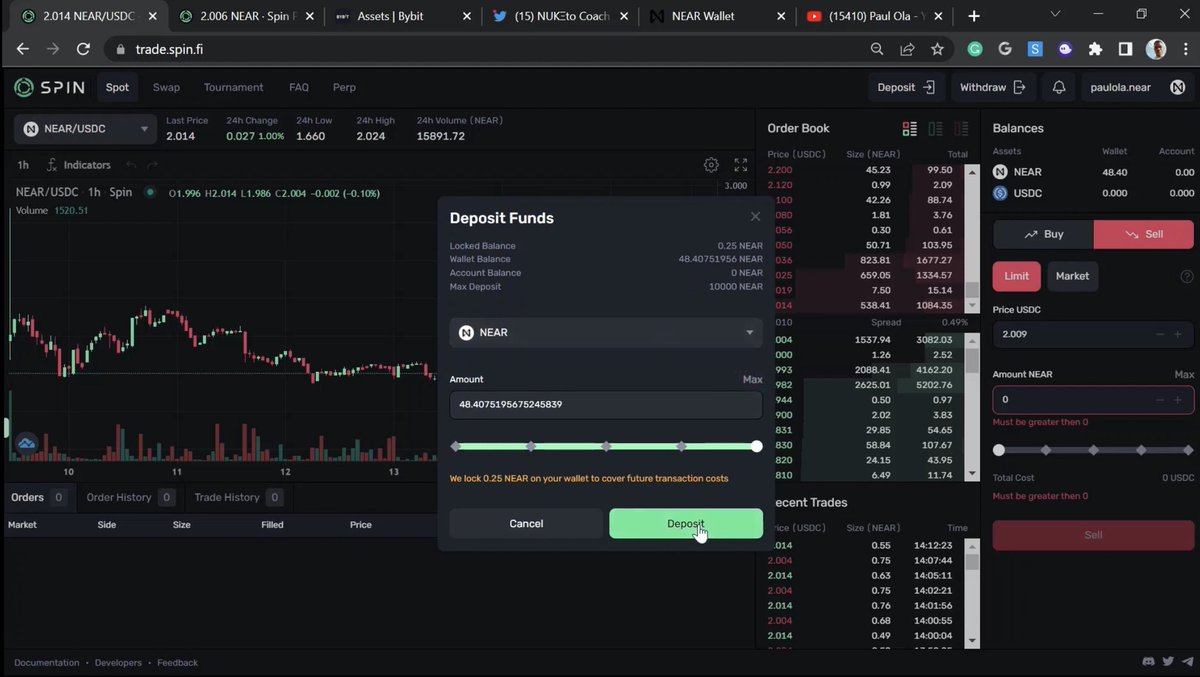Open a new browser tab

point(974,16)
